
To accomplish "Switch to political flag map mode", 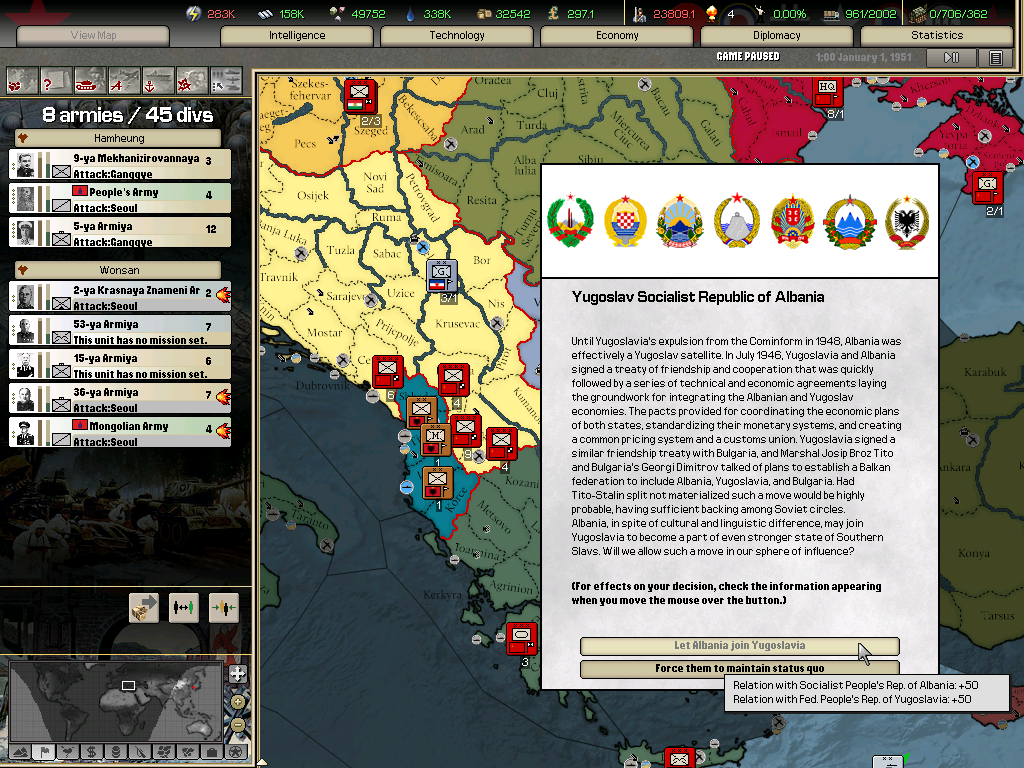I will tap(43, 751).
